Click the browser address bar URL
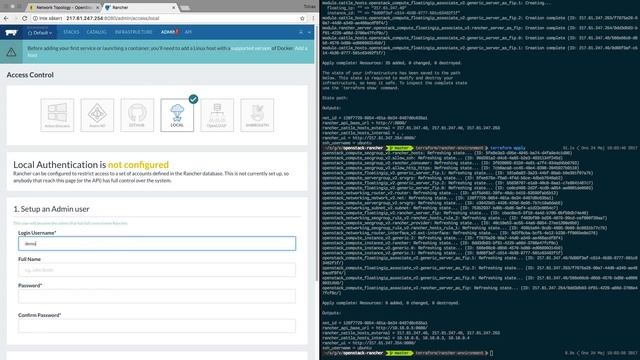 pyautogui.click(x=113, y=18)
